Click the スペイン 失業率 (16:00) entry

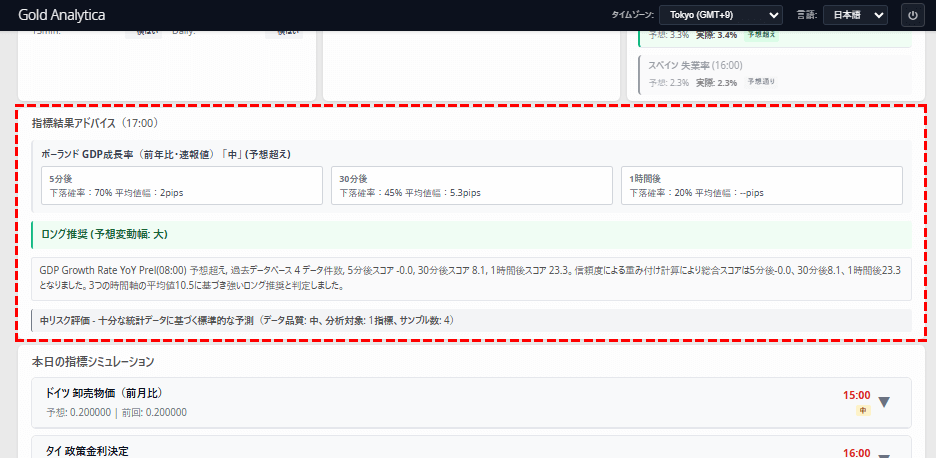tap(775, 74)
